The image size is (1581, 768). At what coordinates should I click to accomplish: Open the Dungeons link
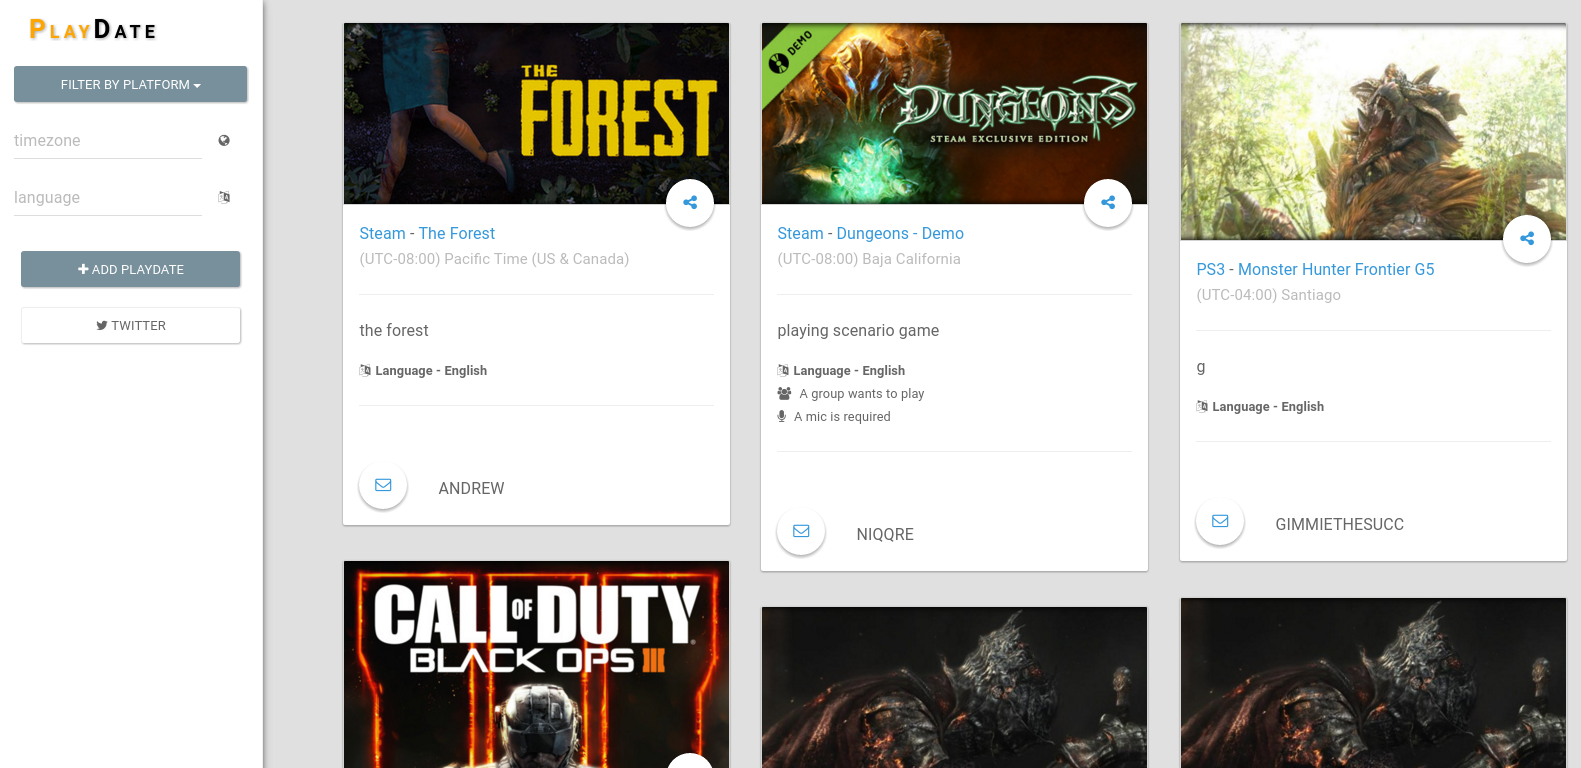click(x=873, y=233)
